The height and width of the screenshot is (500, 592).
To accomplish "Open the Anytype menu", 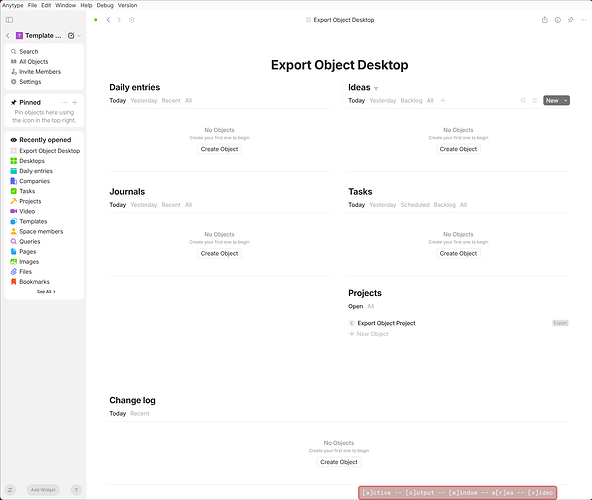I will tap(13, 5).
